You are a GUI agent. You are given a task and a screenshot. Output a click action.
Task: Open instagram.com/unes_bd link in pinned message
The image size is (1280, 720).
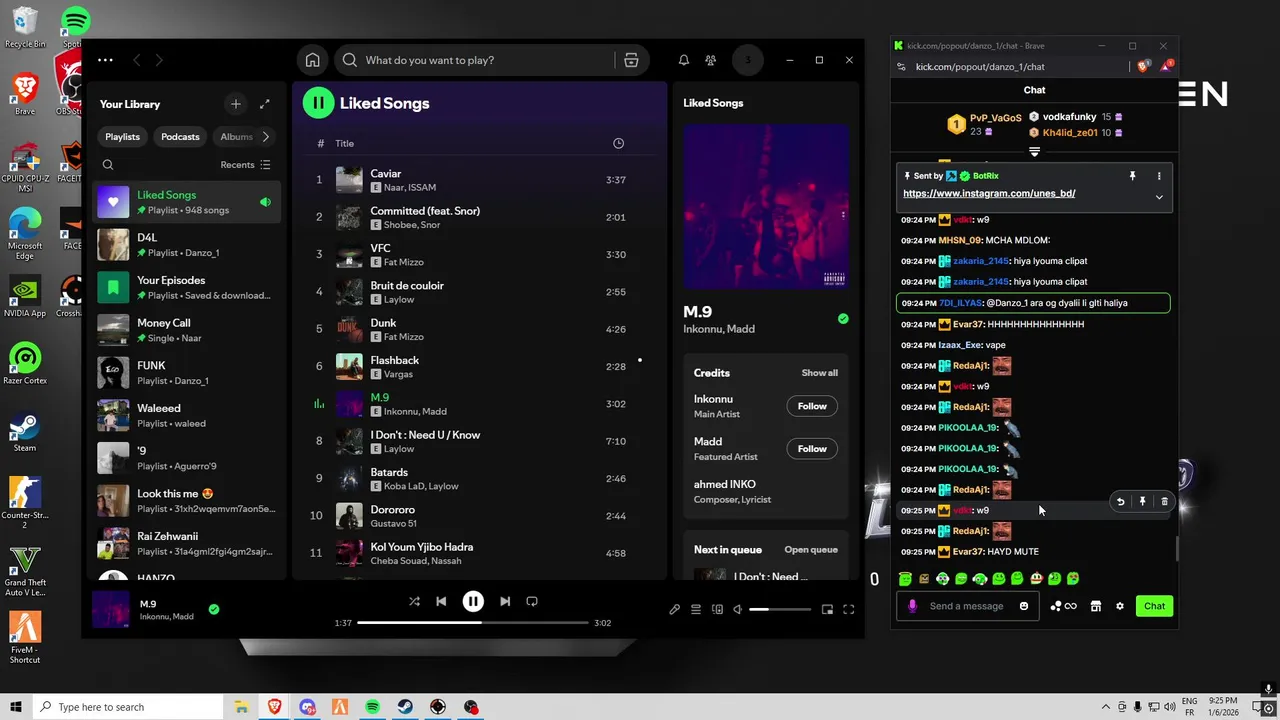[989, 193]
